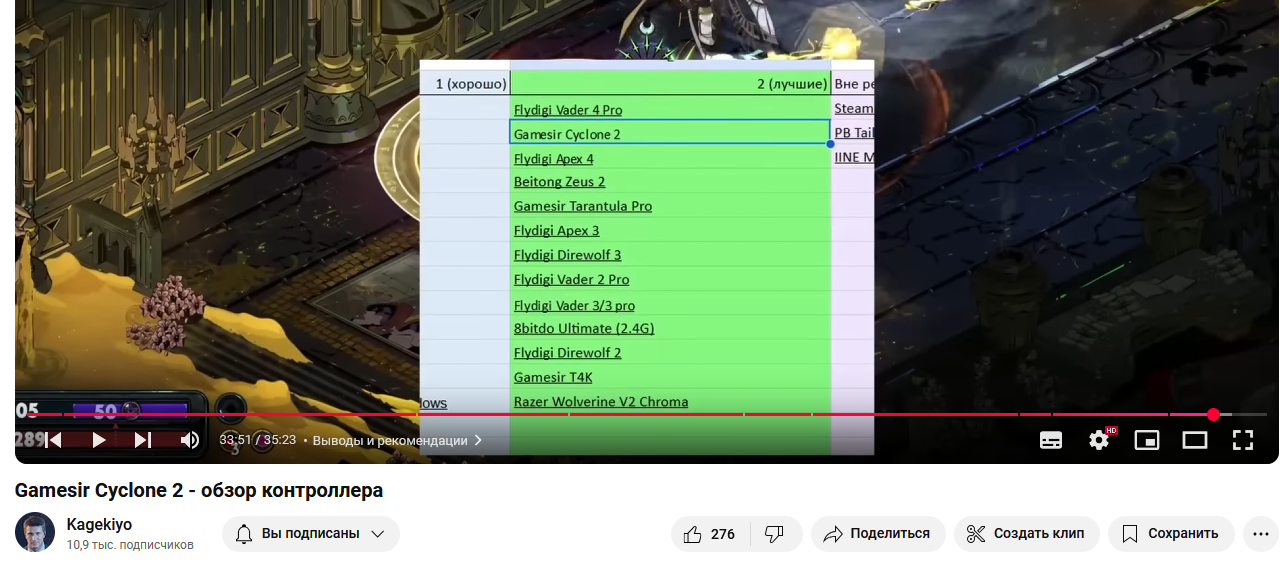Viewport: 1280px width, 564px height.
Task: Open the player settings gear
Action: [x=1100, y=439]
